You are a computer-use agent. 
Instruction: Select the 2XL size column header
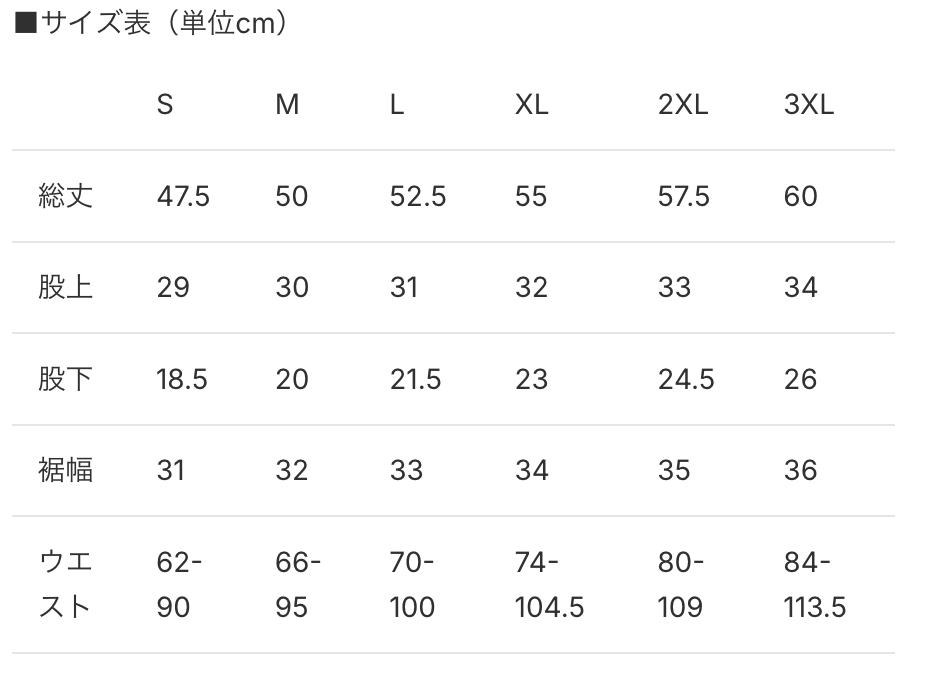point(683,105)
